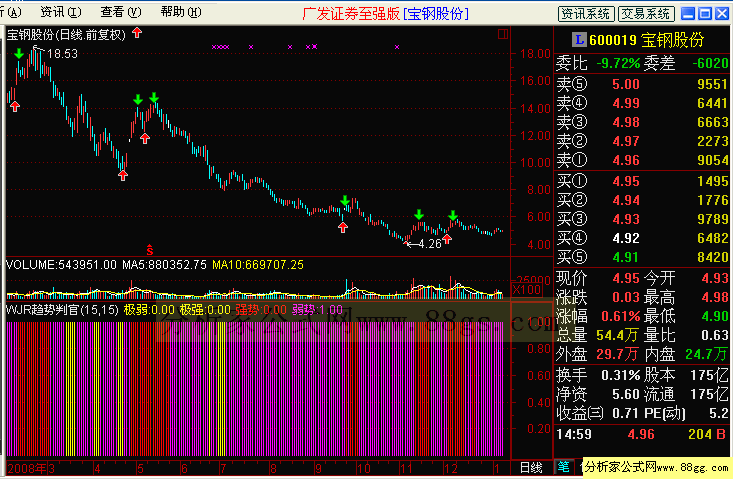This screenshot has height=479, width=733.
Task: Click the yellow MA10:669707.25 label
Action: (x=258, y=265)
